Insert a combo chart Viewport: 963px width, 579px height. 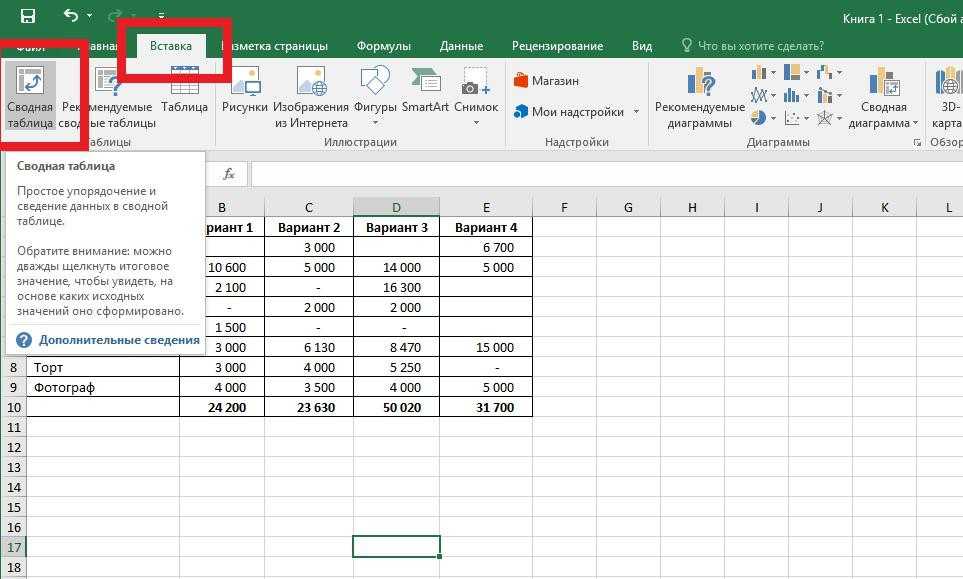(829, 95)
